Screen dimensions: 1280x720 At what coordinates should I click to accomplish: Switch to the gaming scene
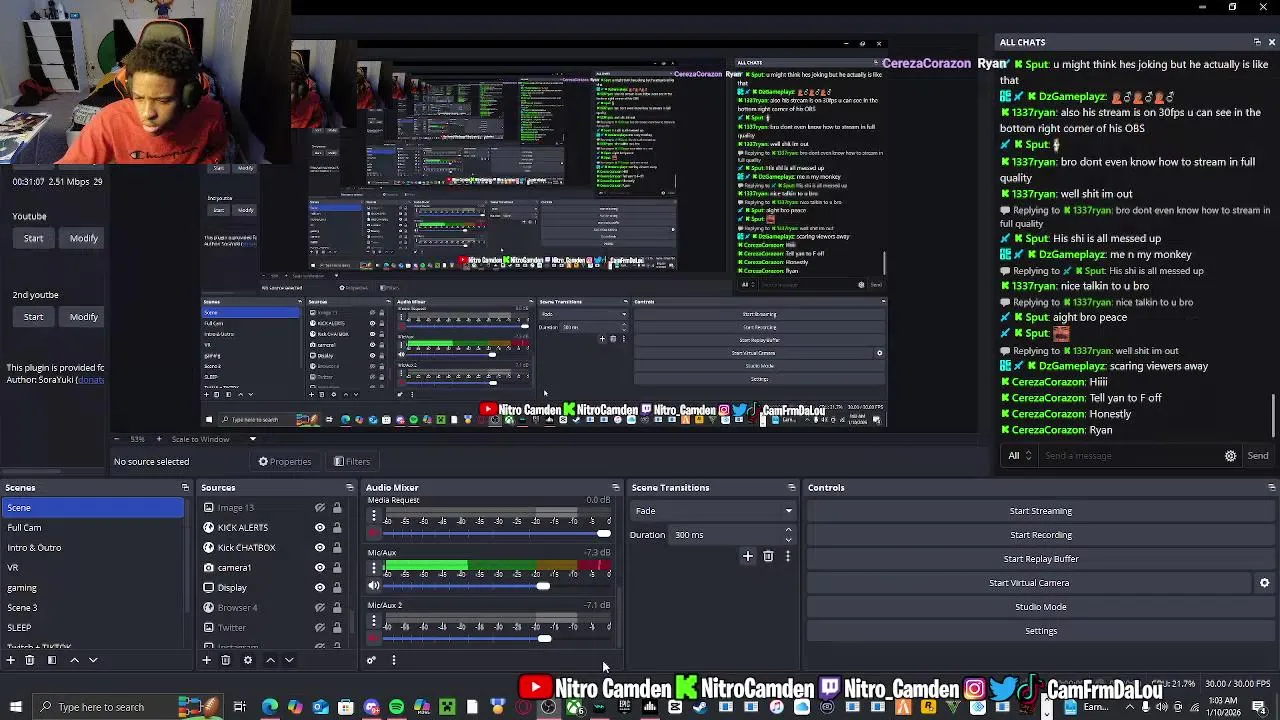[x=93, y=588]
